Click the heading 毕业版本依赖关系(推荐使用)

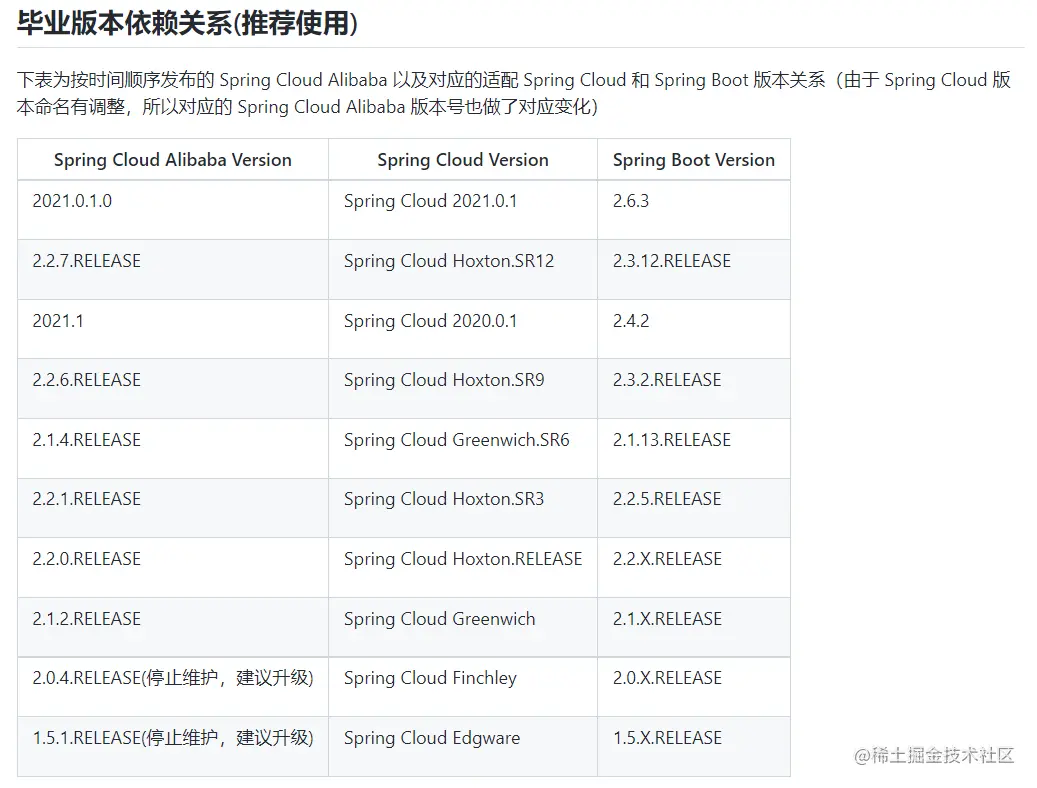pyautogui.click(x=187, y=24)
